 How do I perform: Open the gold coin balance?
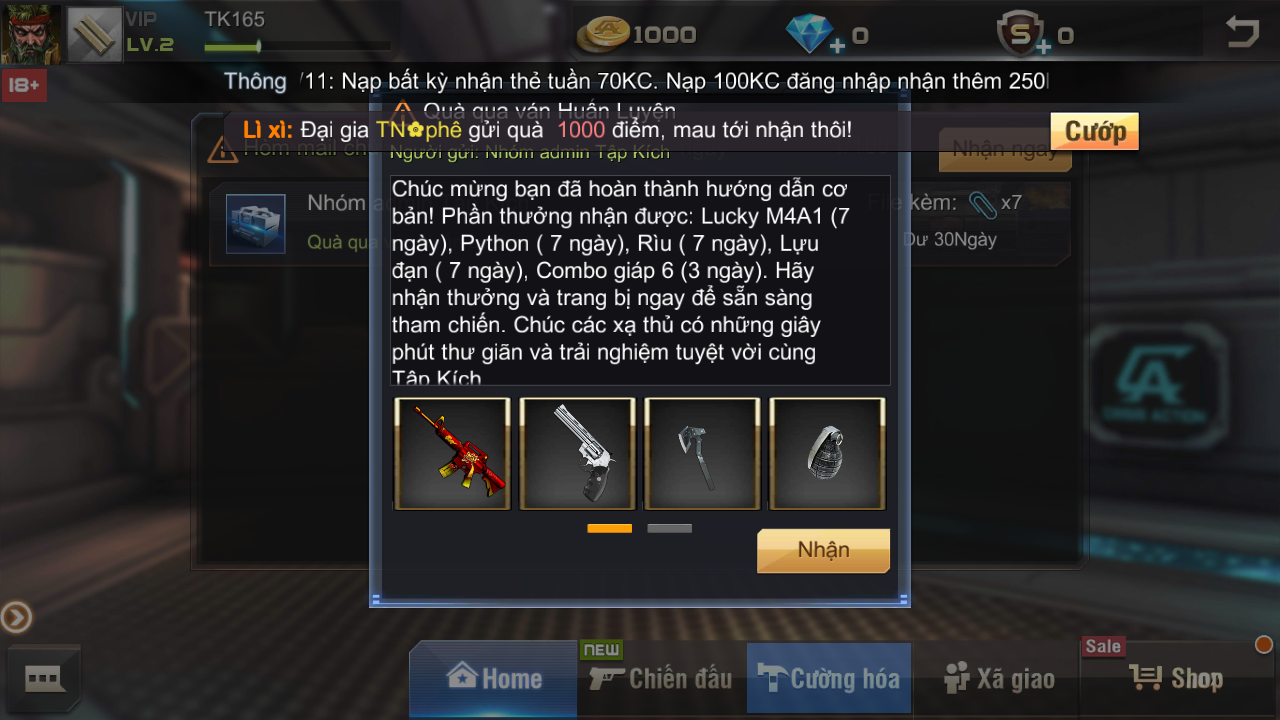pyautogui.click(x=636, y=34)
